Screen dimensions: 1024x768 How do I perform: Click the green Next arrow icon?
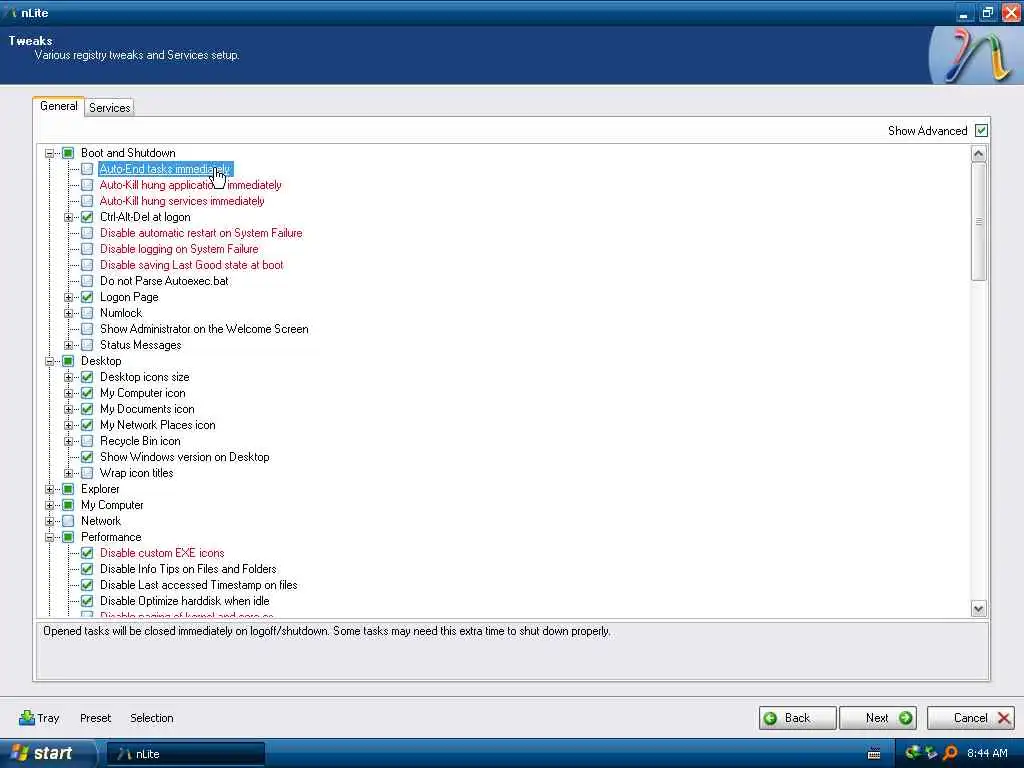[x=905, y=718]
